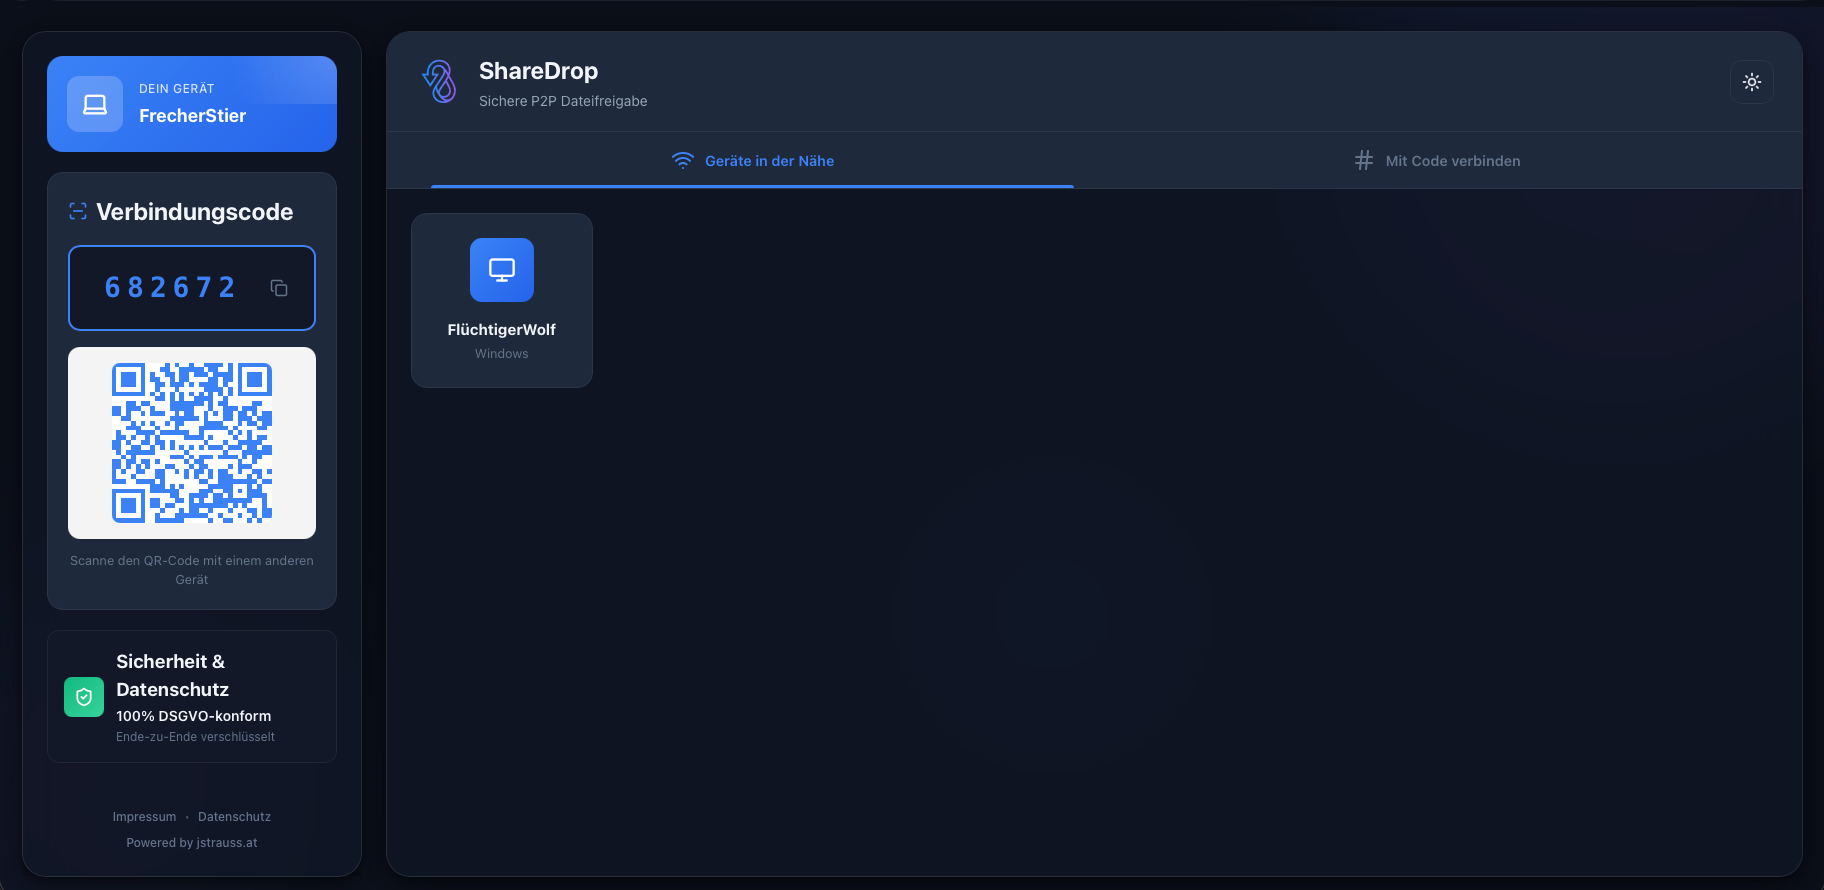Viewport: 1824px width, 890px height.
Task: Click the DEIN GERÄT label
Action: pyautogui.click(x=176, y=89)
